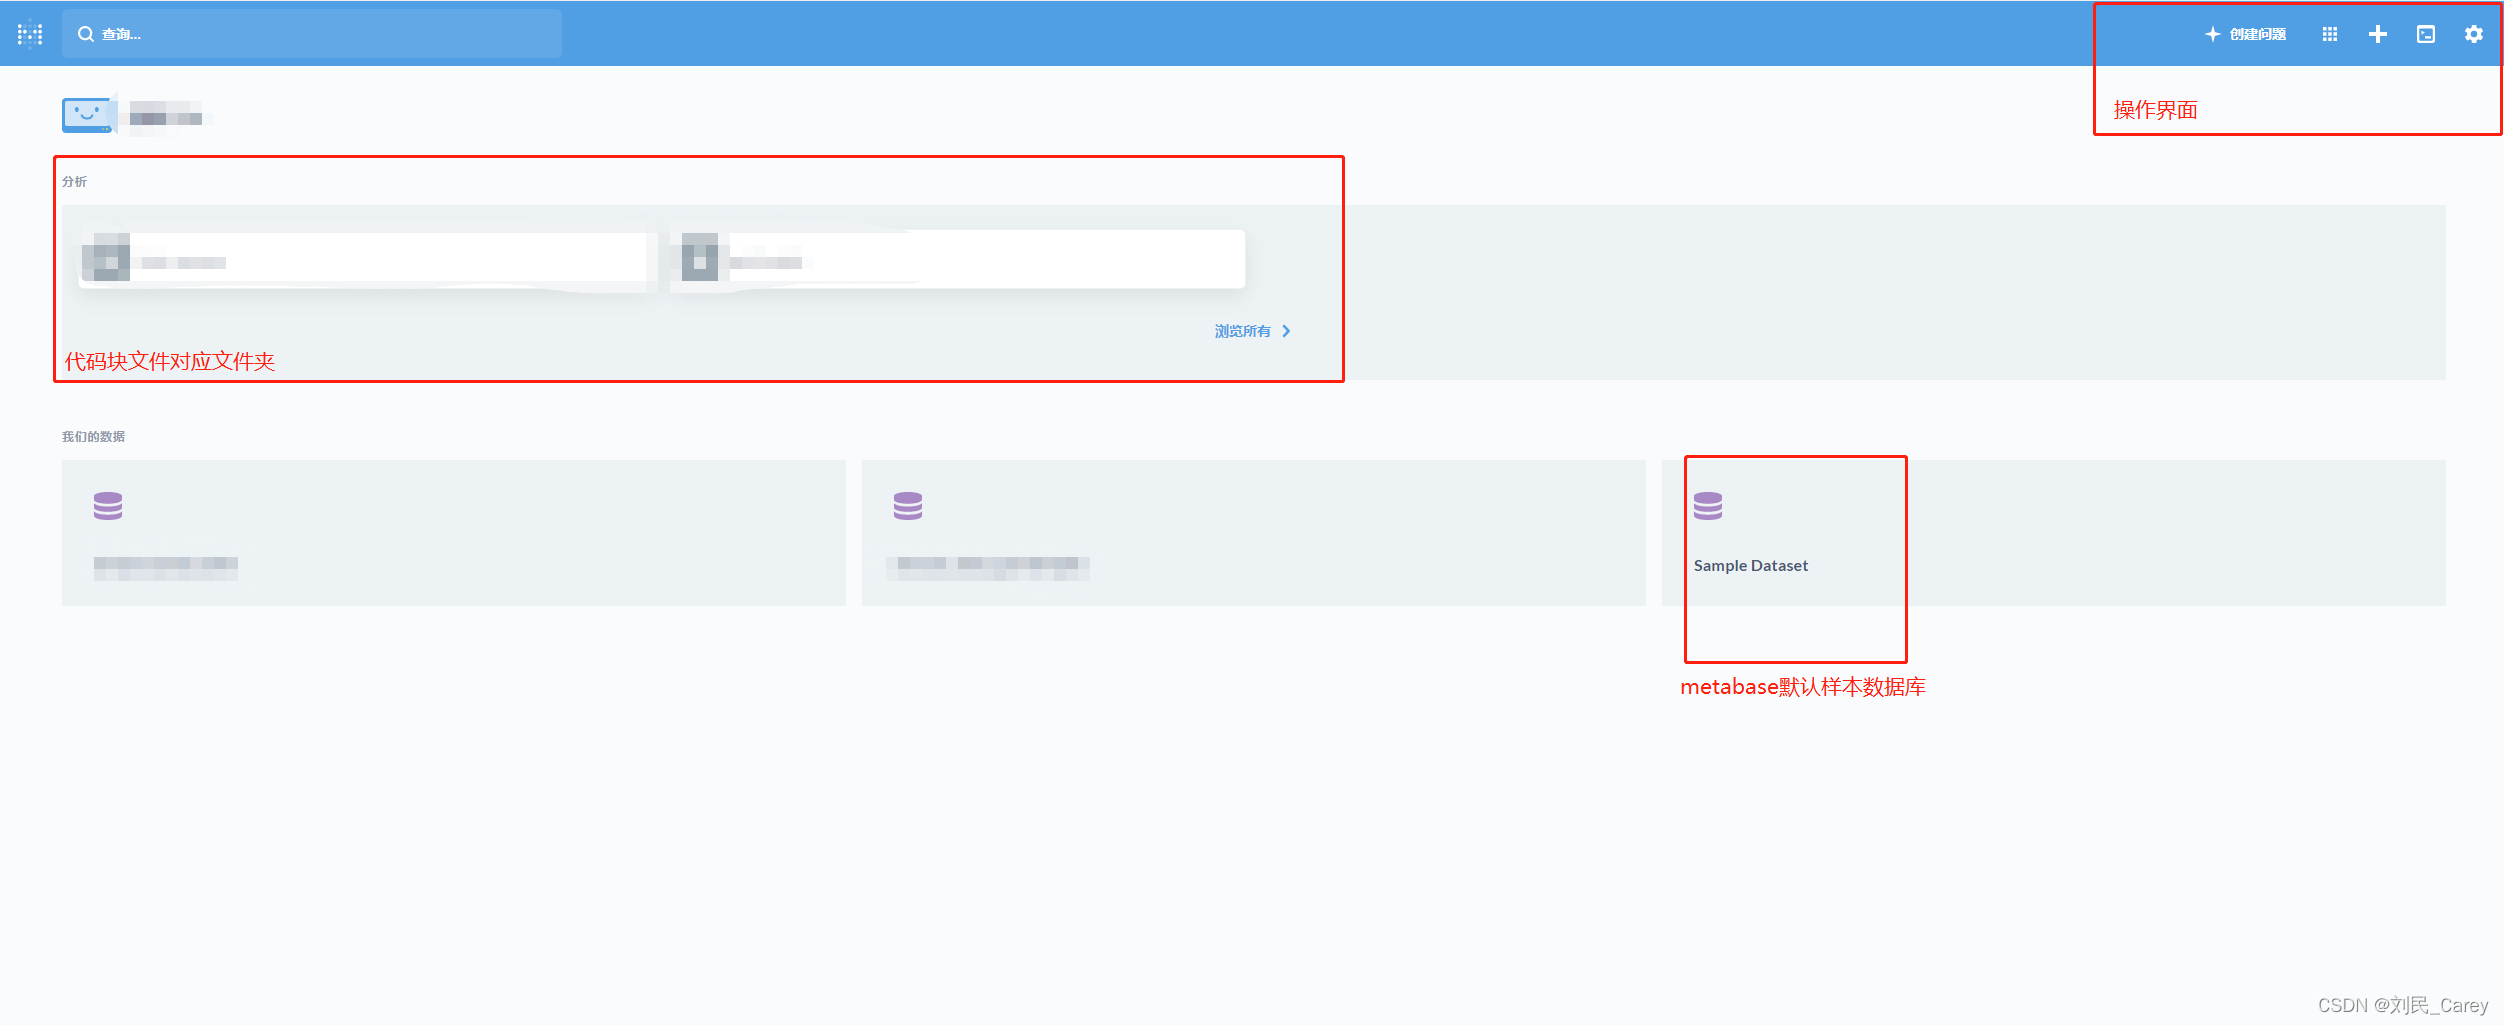
Task: Click the first collection's folder icon
Action: pos(106,257)
